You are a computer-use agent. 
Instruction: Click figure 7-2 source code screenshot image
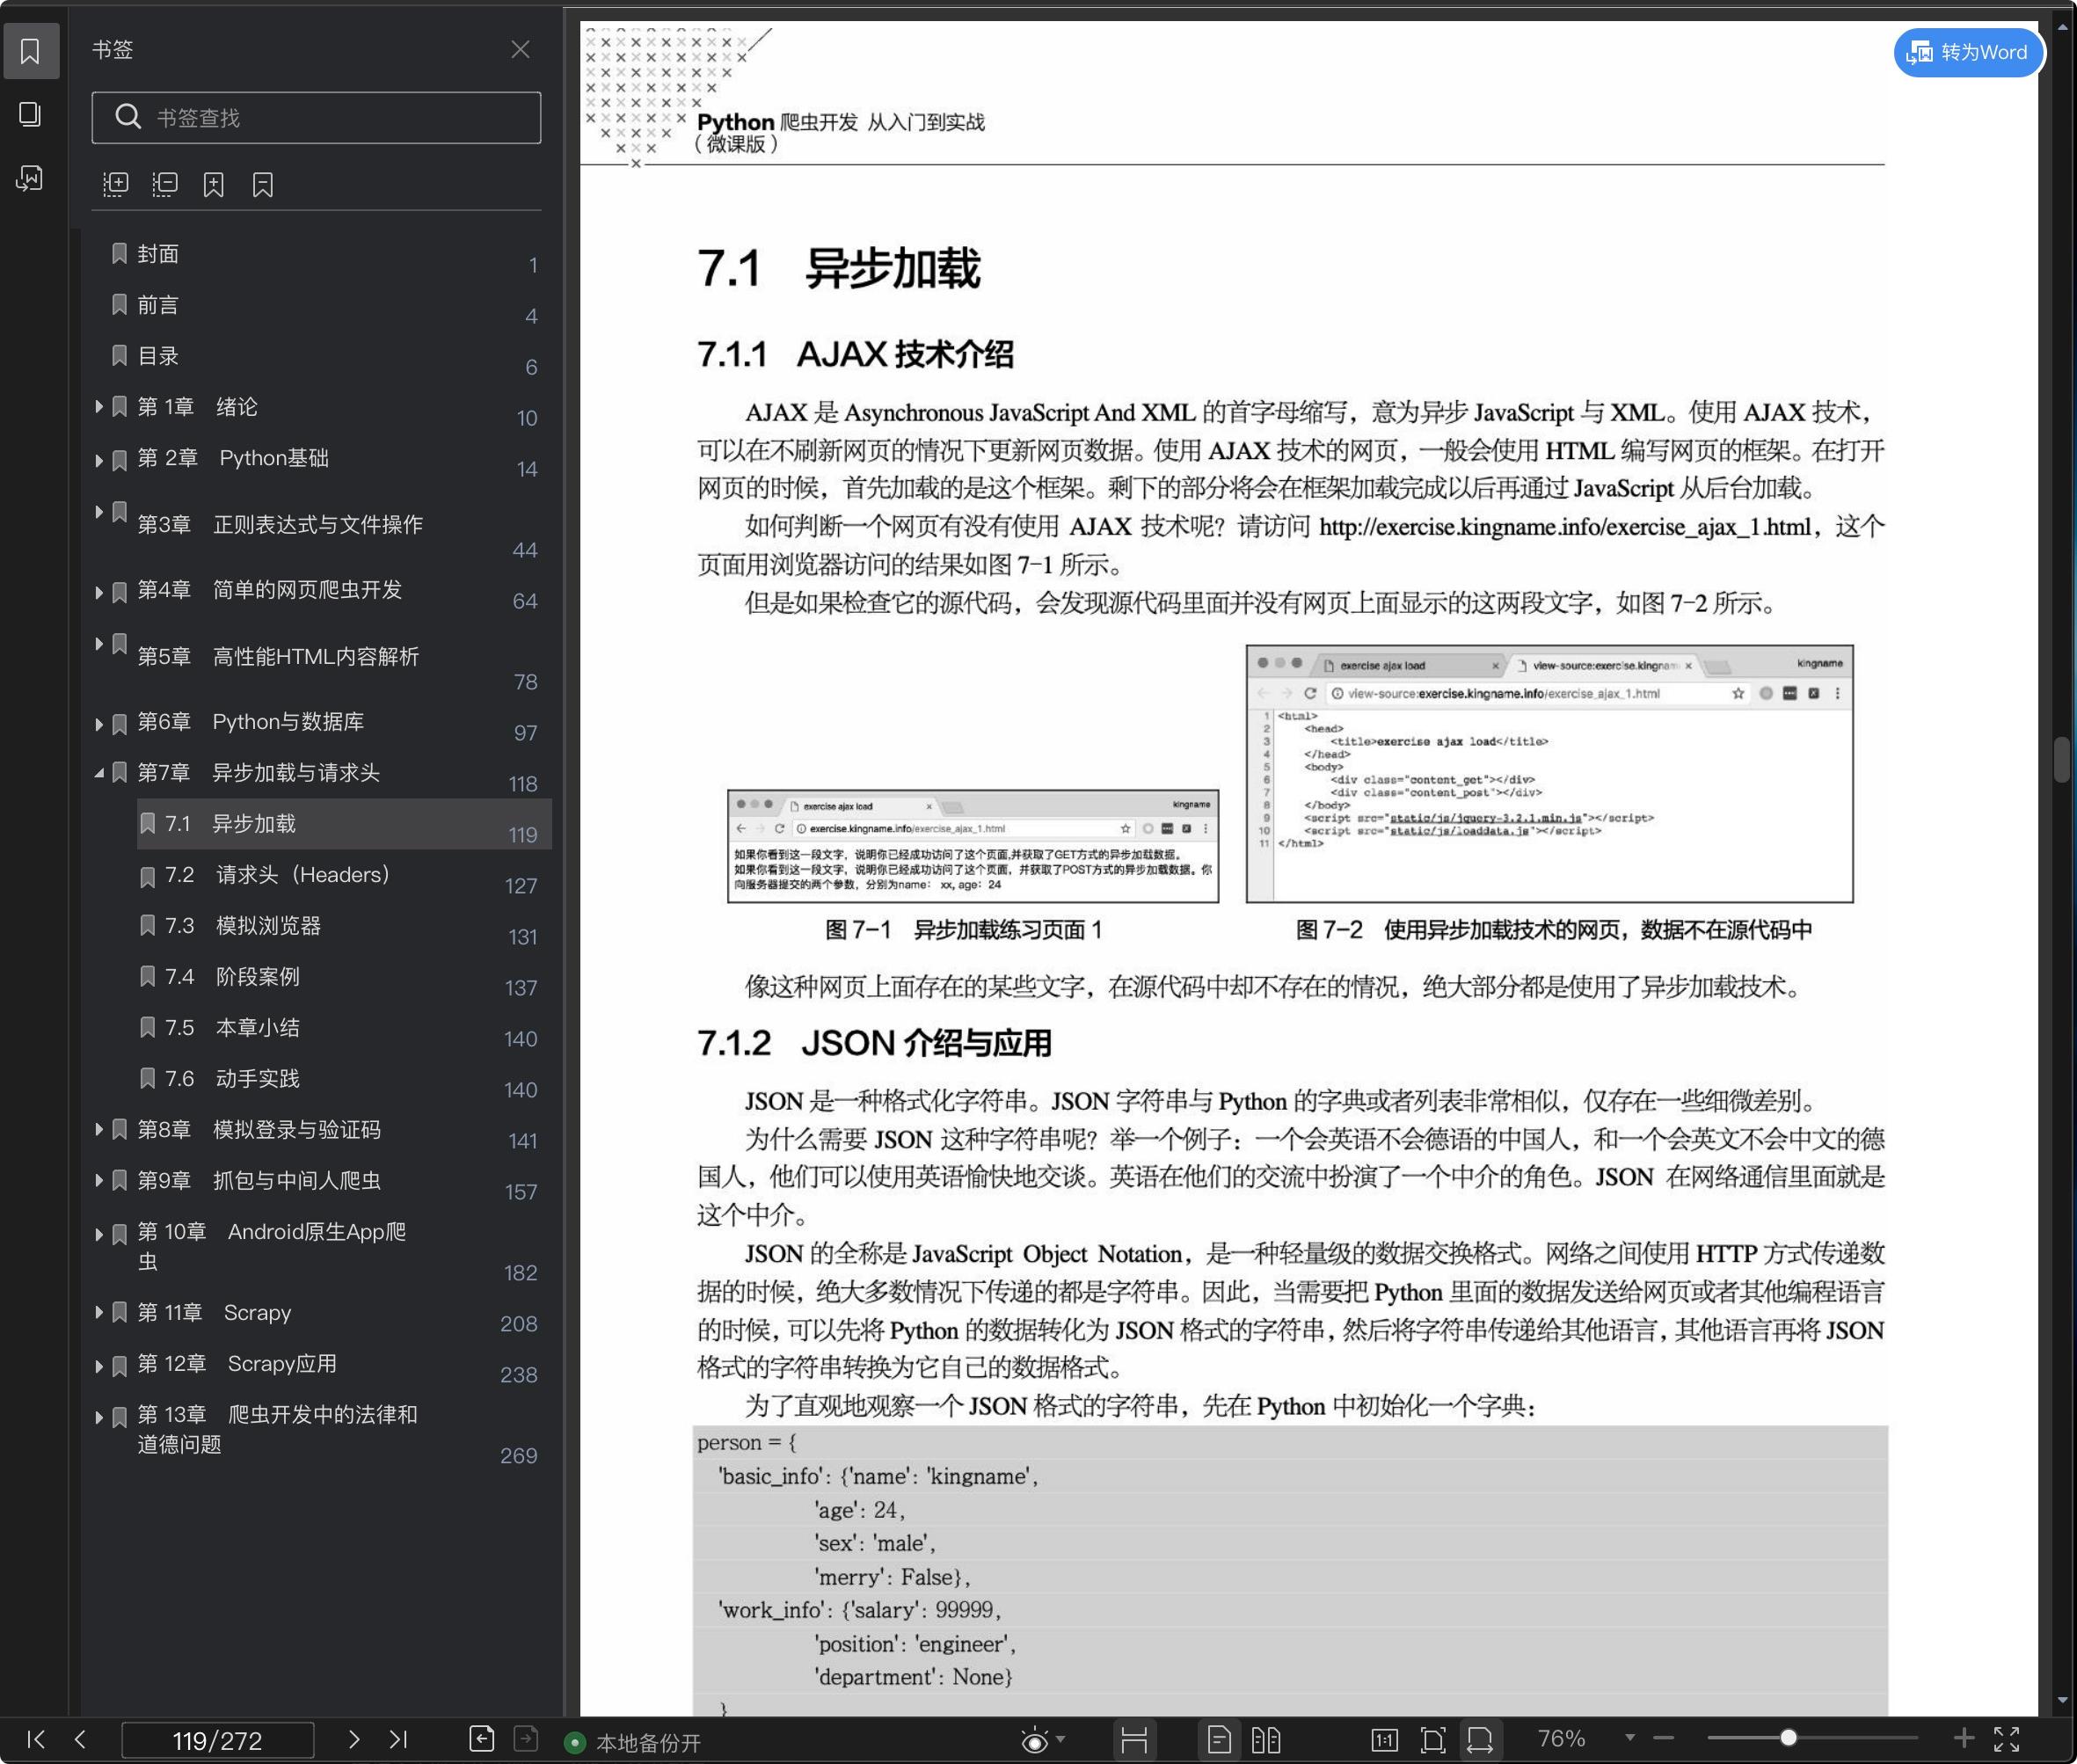pyautogui.click(x=1549, y=774)
